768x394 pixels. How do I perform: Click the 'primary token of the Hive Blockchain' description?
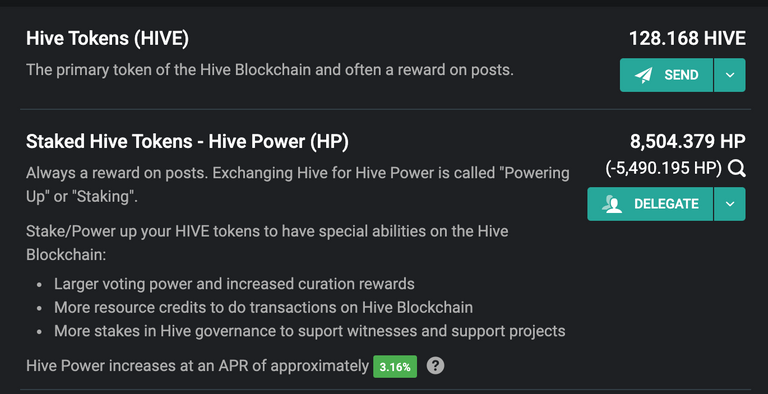[x=270, y=70]
